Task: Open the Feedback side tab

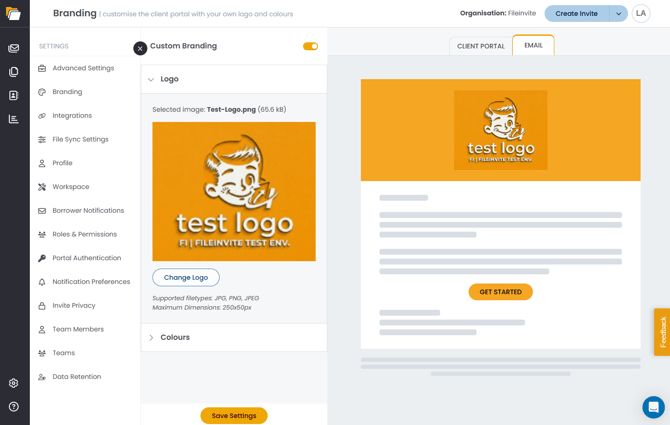Action: [662, 332]
